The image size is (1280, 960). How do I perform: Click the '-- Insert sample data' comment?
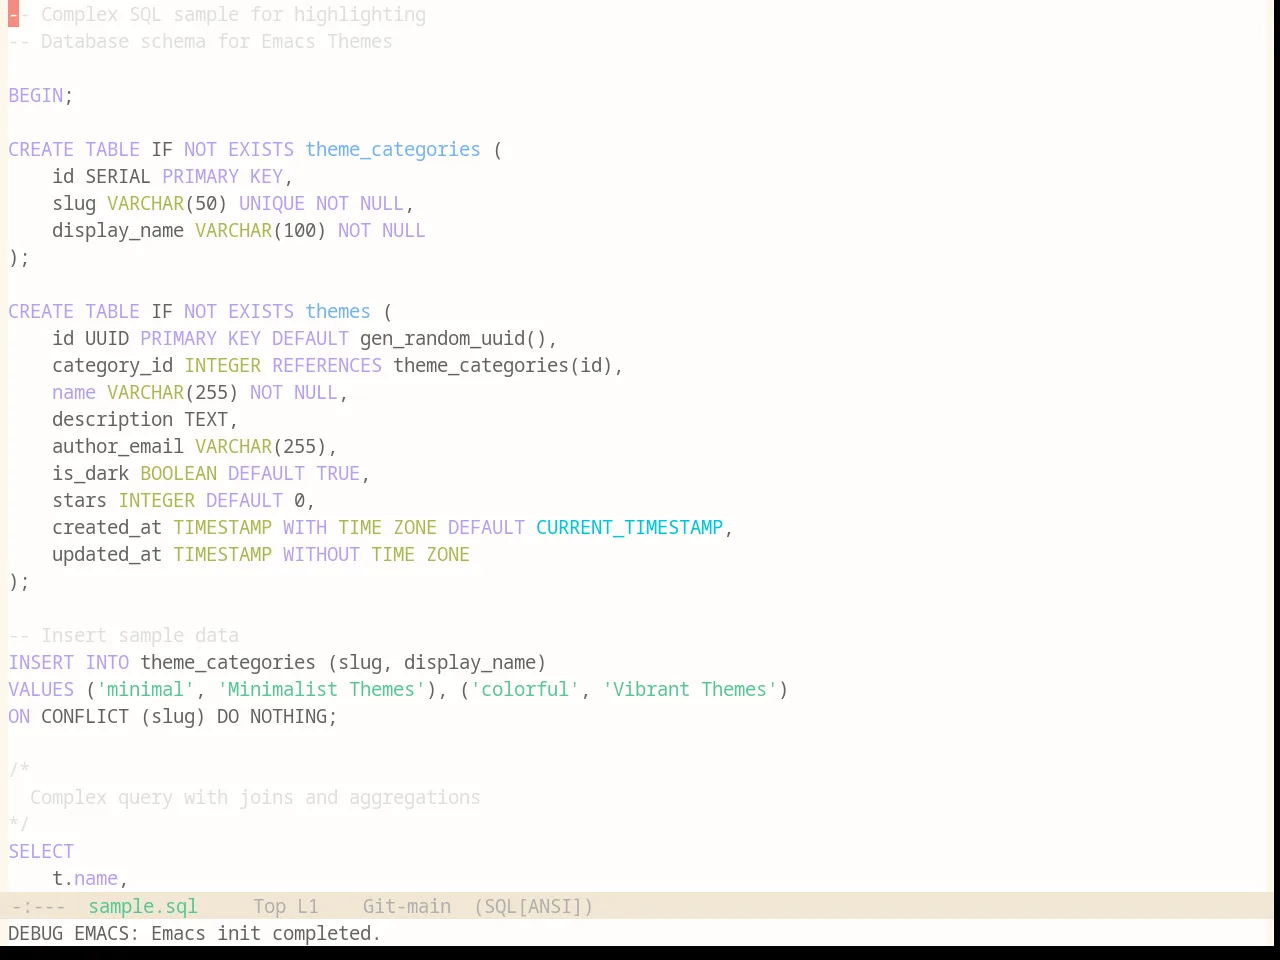[124, 635]
